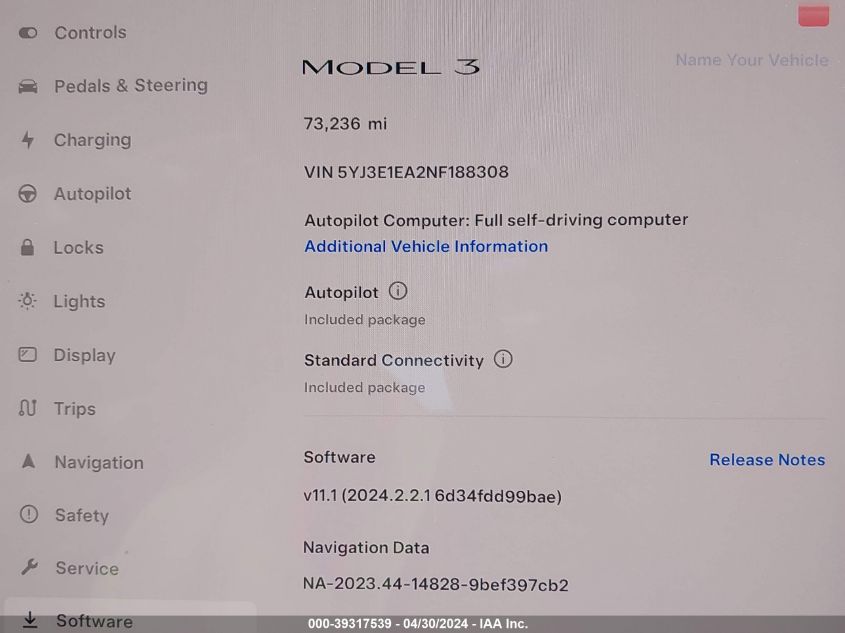Show Standard Connectivity info circle
845x633 pixels.
click(x=503, y=359)
